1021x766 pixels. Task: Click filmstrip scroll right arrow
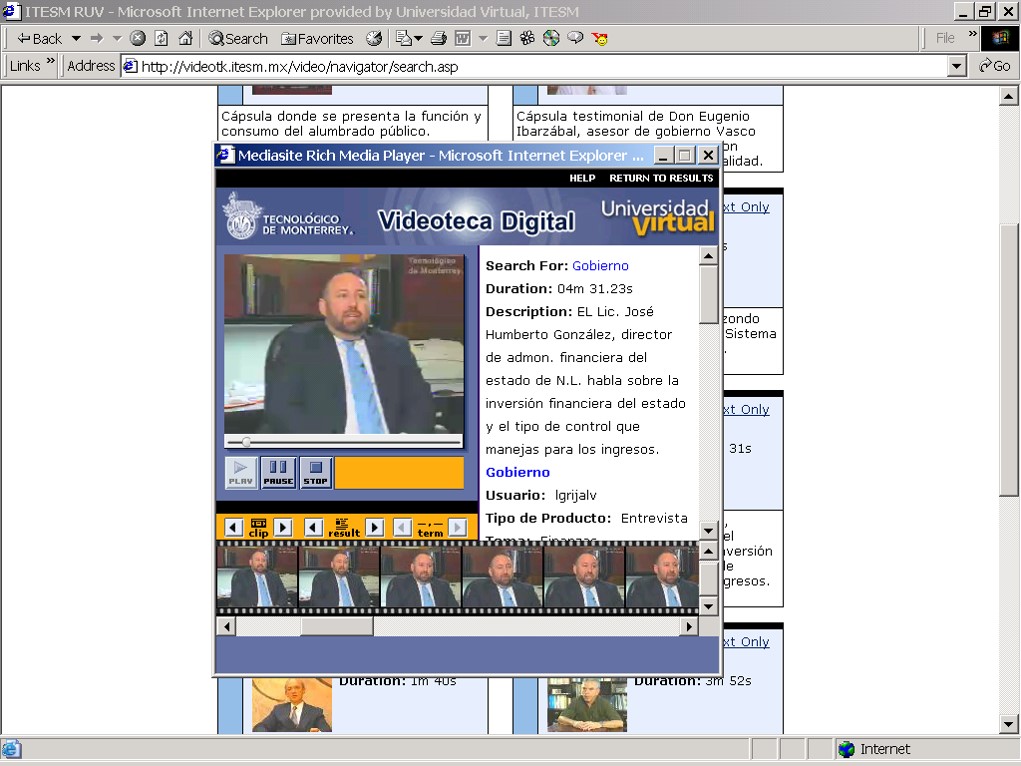pos(689,627)
